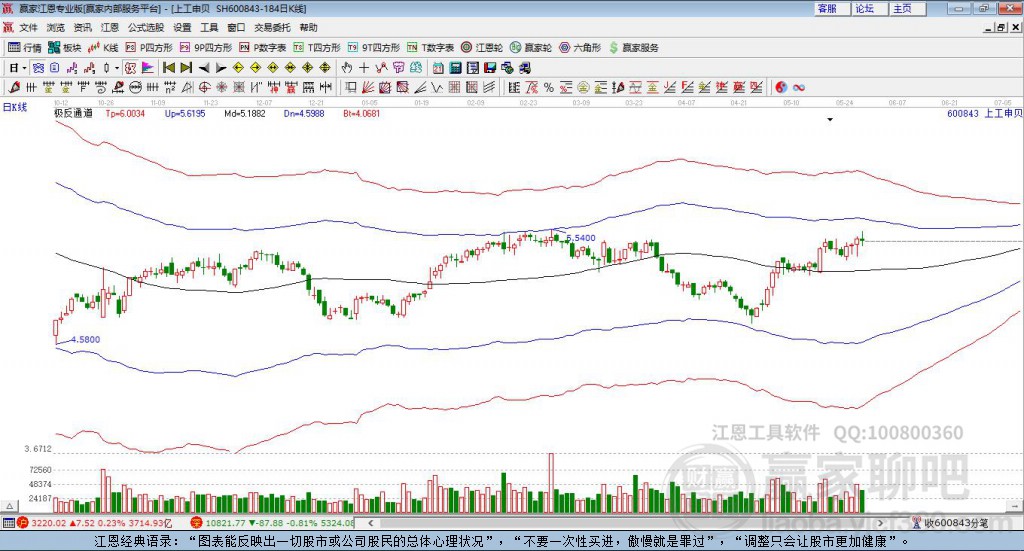Click the Tp=6.0034 indicator value
1024x551 pixels.
coord(125,114)
